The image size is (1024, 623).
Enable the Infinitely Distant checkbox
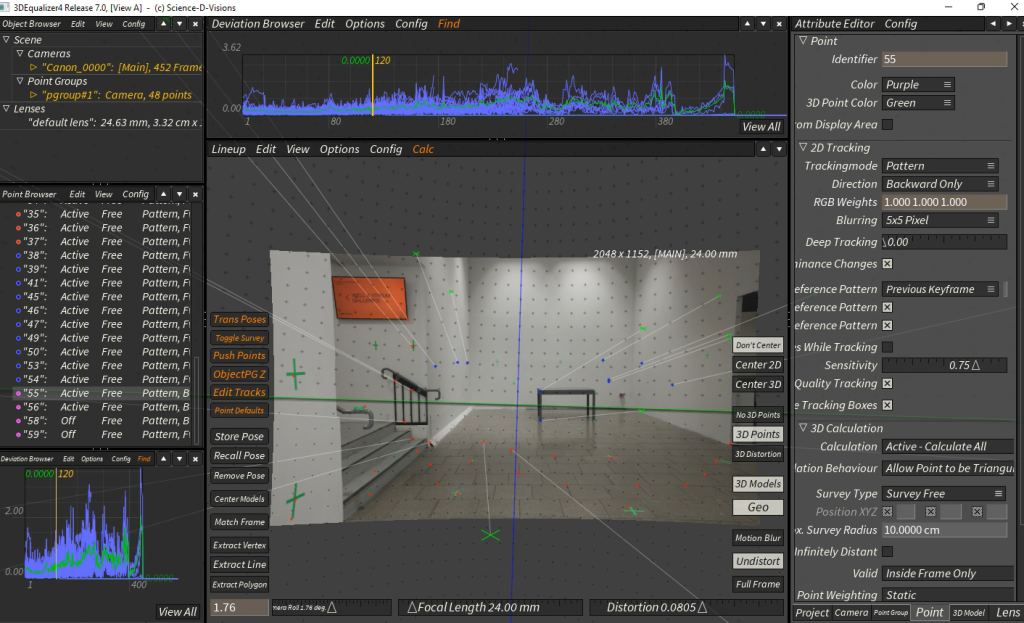[x=888, y=552]
